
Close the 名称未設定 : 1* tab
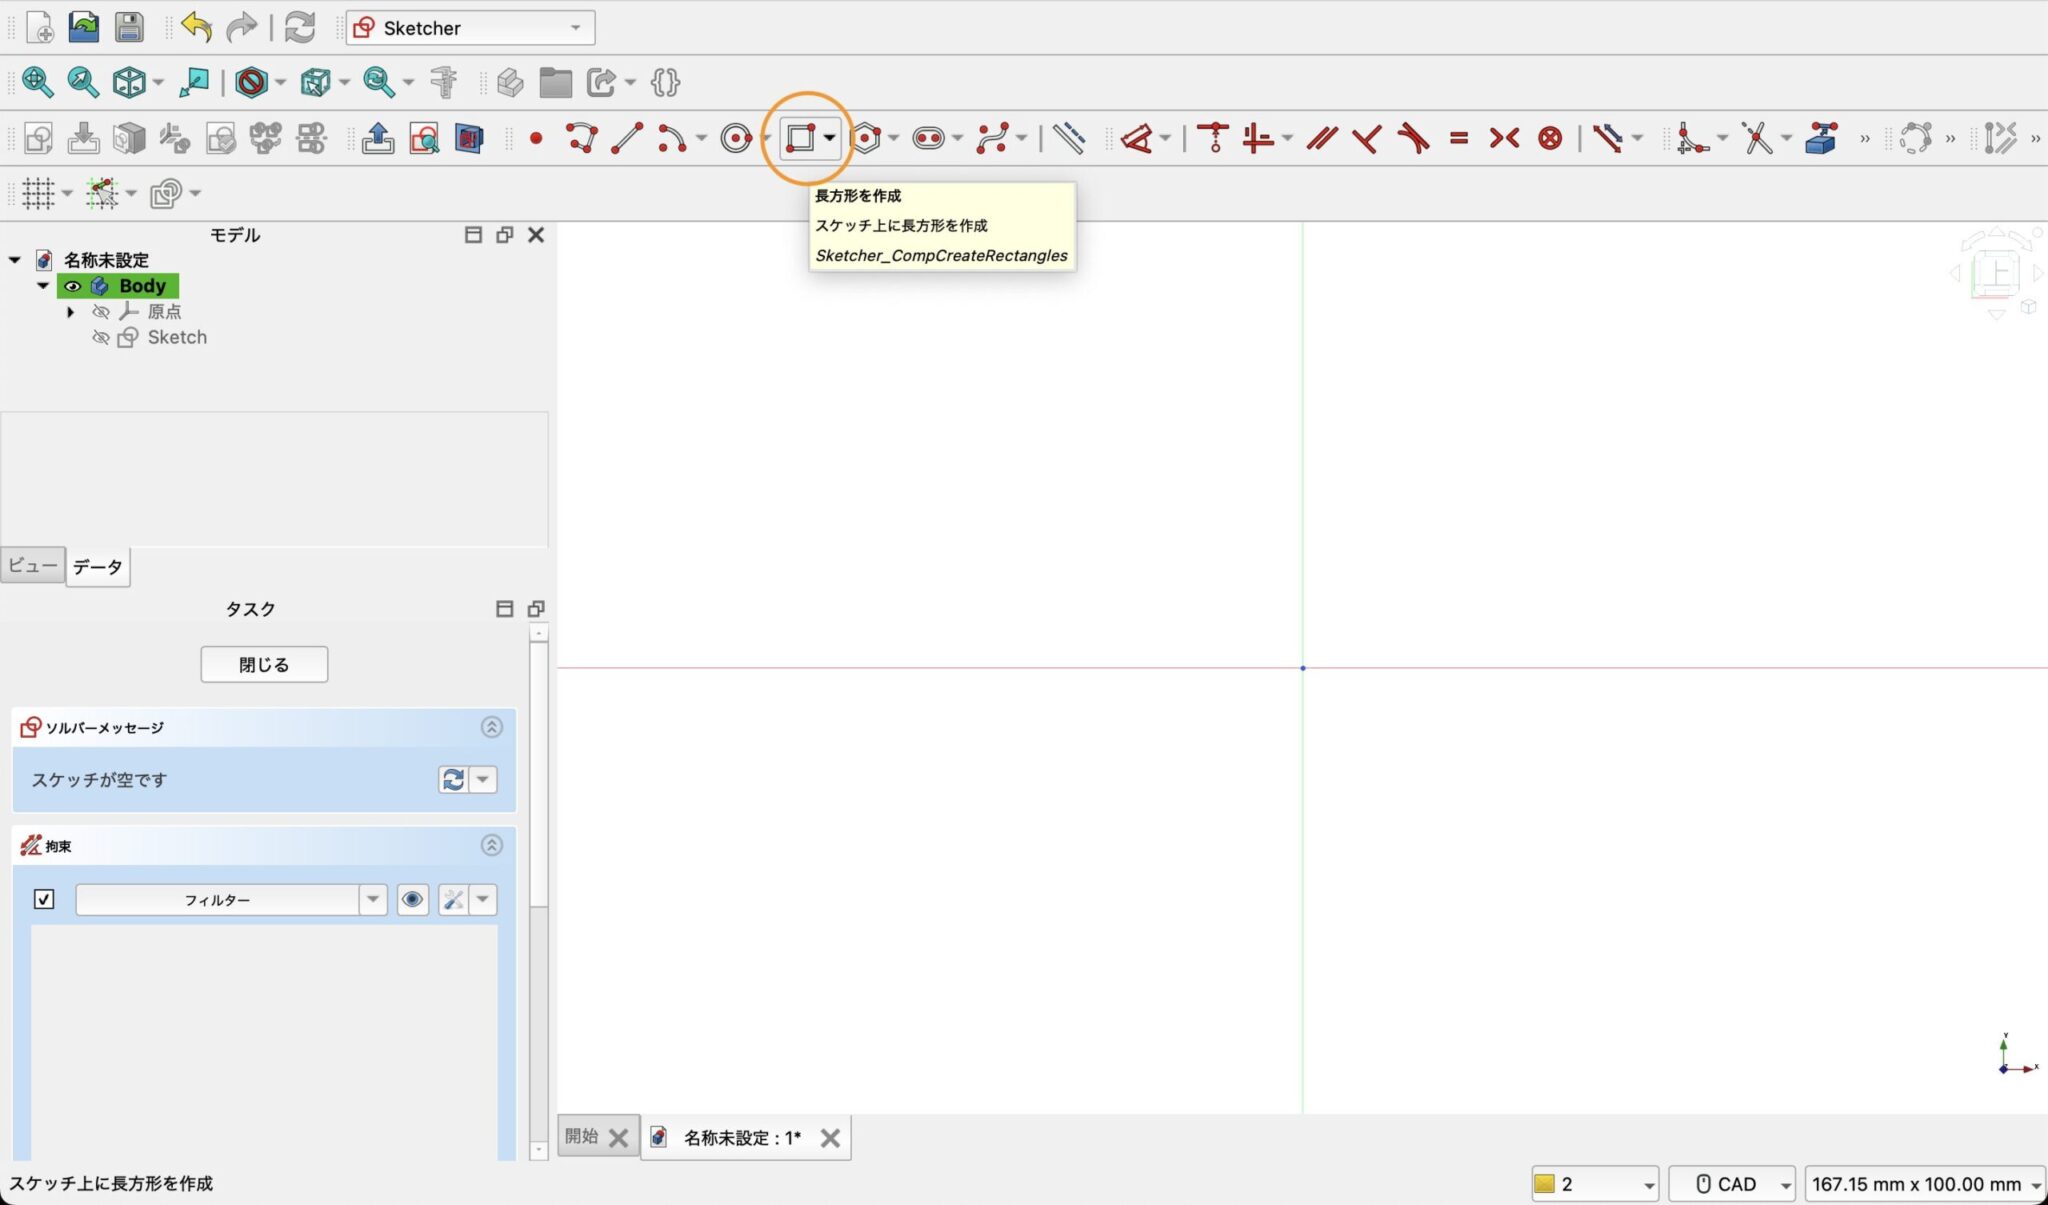[830, 1138]
